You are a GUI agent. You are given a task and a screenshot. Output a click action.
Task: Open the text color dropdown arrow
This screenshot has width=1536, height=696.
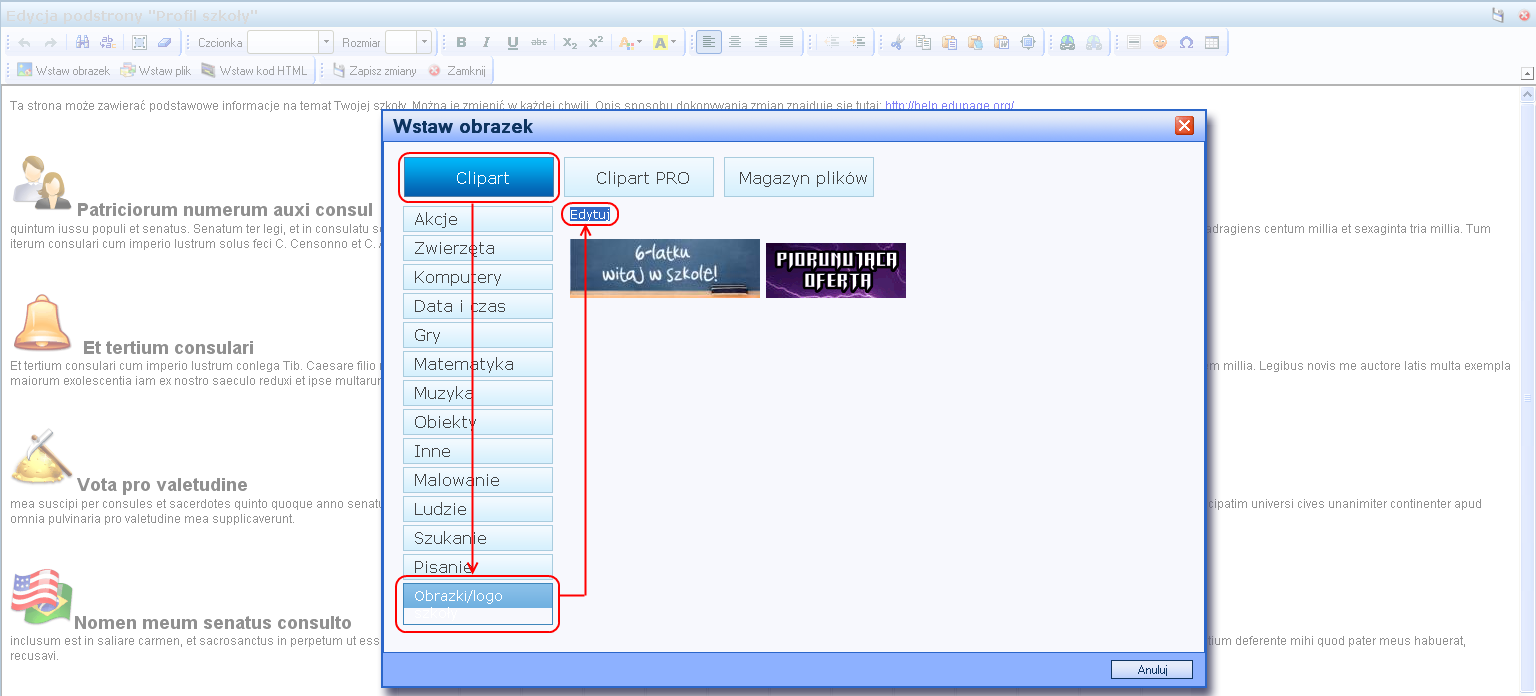coord(640,42)
